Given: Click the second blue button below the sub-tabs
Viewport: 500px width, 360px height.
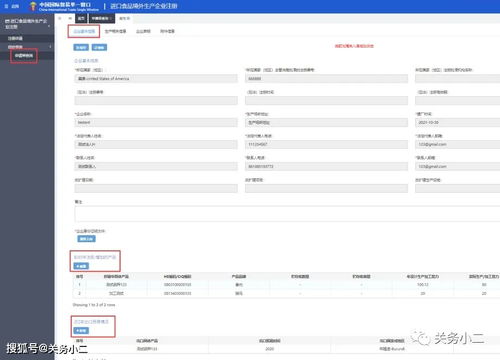Looking at the screenshot, I should 99,47.
